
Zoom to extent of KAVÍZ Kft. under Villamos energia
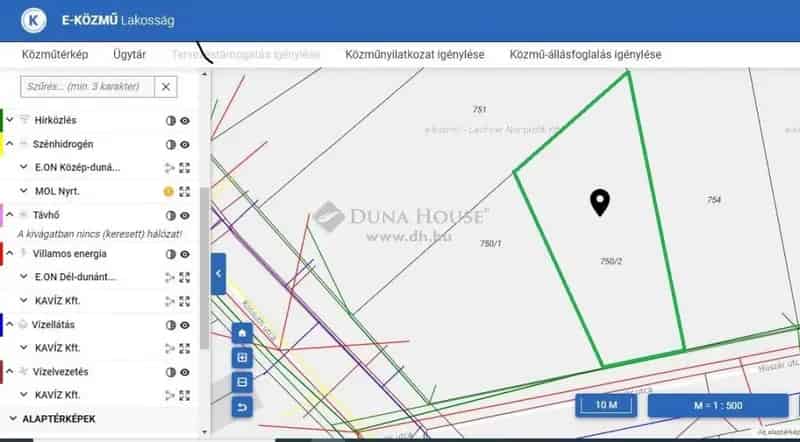click(185, 301)
